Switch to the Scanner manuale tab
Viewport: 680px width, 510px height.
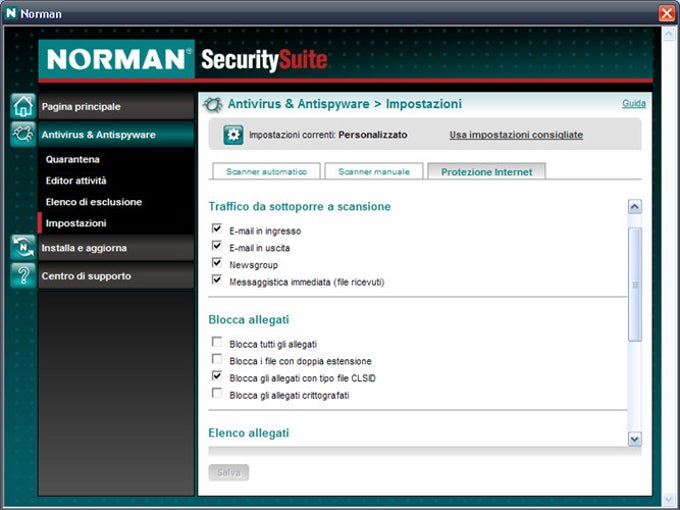click(374, 171)
